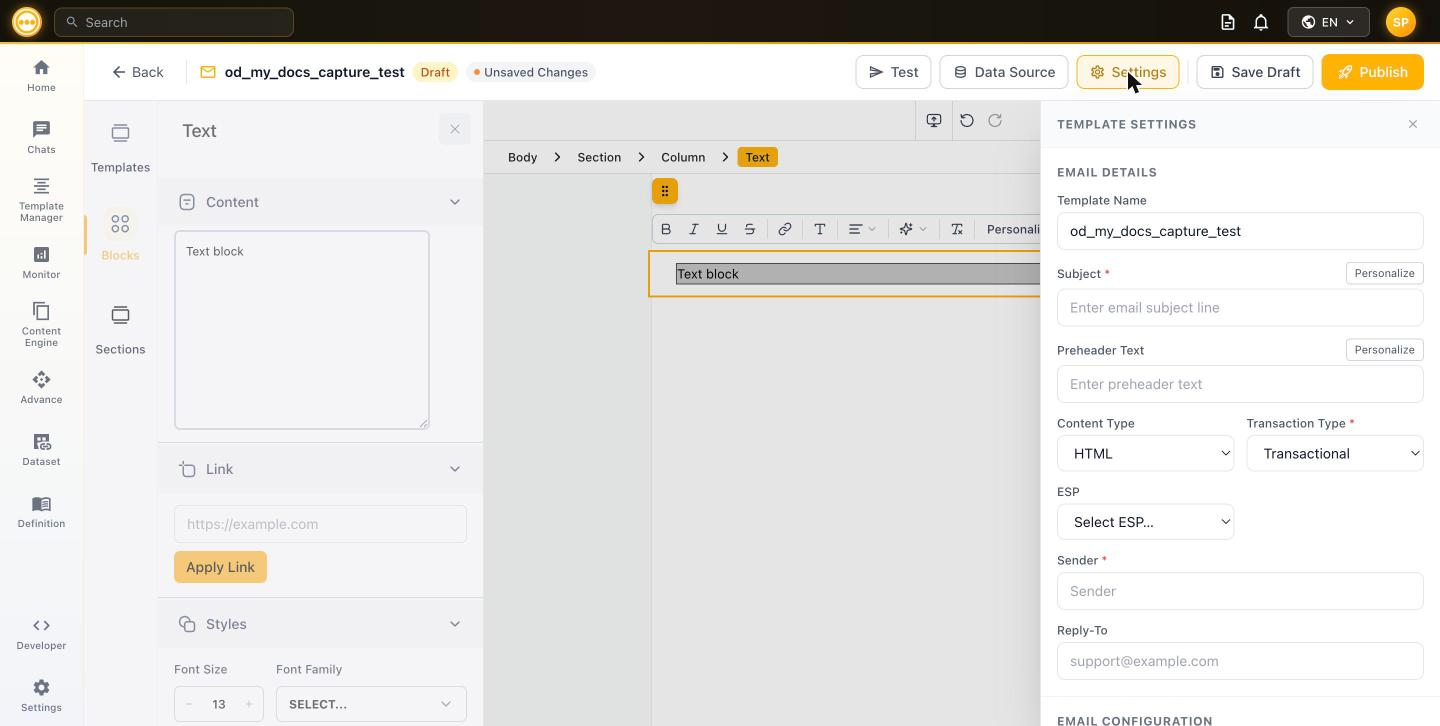The image size is (1440, 726).
Task: Apply bold formatting
Action: click(666, 229)
